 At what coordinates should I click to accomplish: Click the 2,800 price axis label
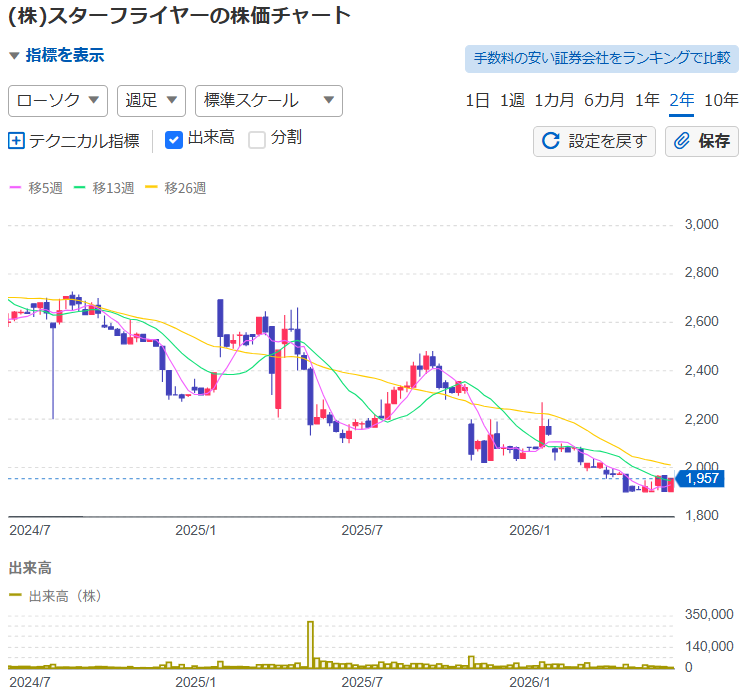click(x=701, y=272)
